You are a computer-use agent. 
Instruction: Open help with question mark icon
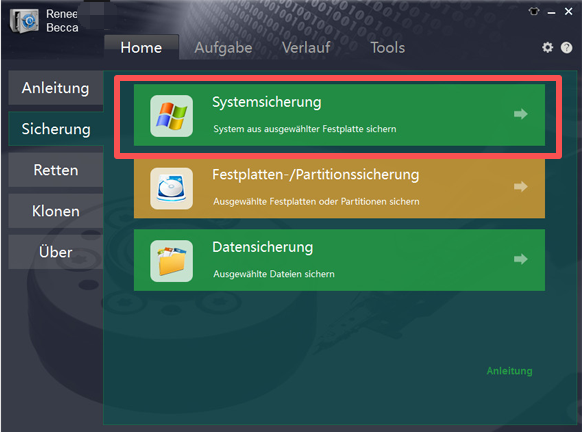point(566,48)
